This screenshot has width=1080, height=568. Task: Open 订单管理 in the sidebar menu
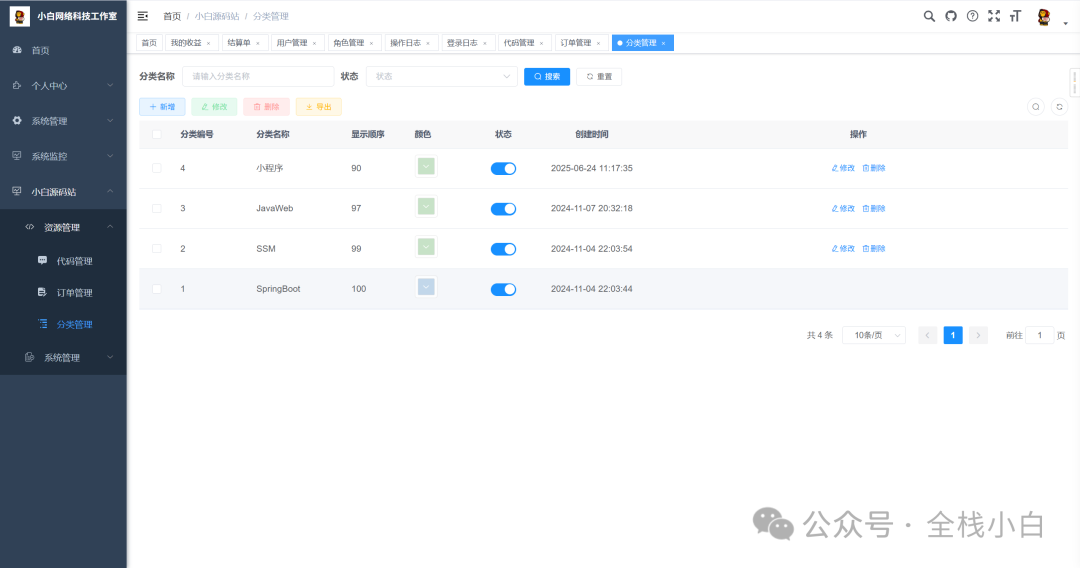pos(74,293)
